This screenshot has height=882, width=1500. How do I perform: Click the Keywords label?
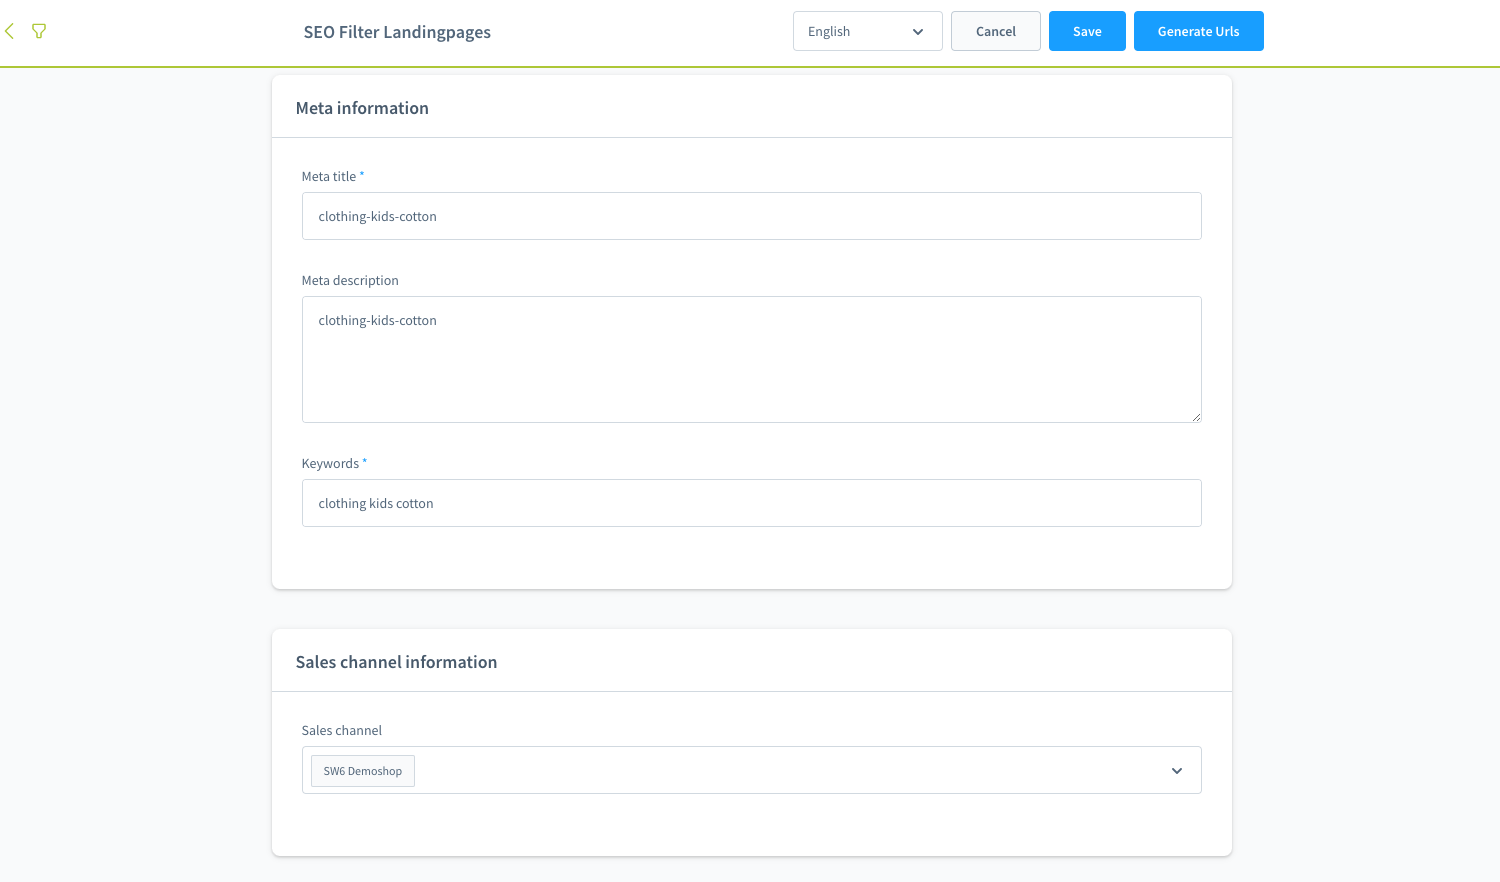pos(330,463)
